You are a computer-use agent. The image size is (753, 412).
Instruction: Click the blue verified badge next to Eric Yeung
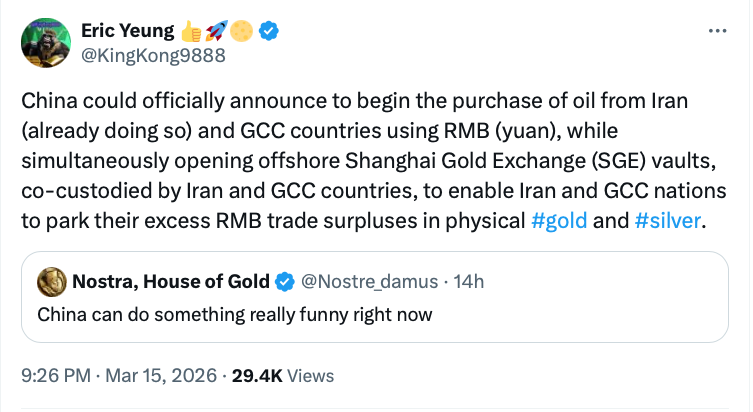click(x=269, y=32)
